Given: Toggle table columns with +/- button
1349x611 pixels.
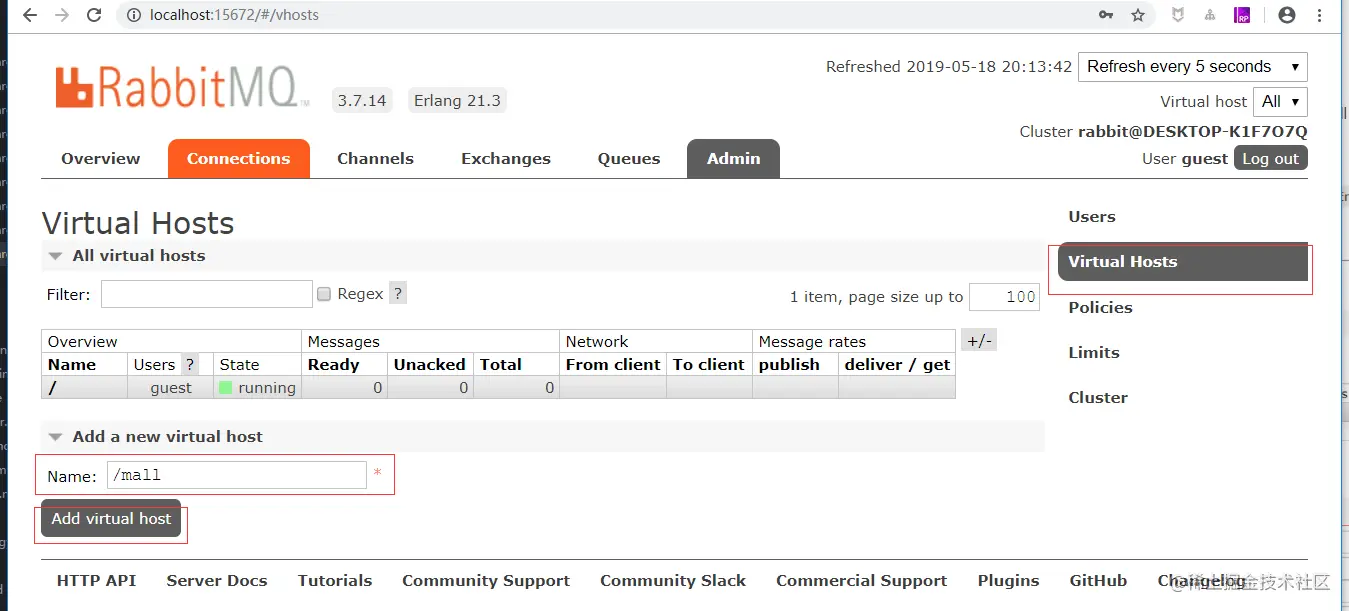Looking at the screenshot, I should [x=978, y=341].
